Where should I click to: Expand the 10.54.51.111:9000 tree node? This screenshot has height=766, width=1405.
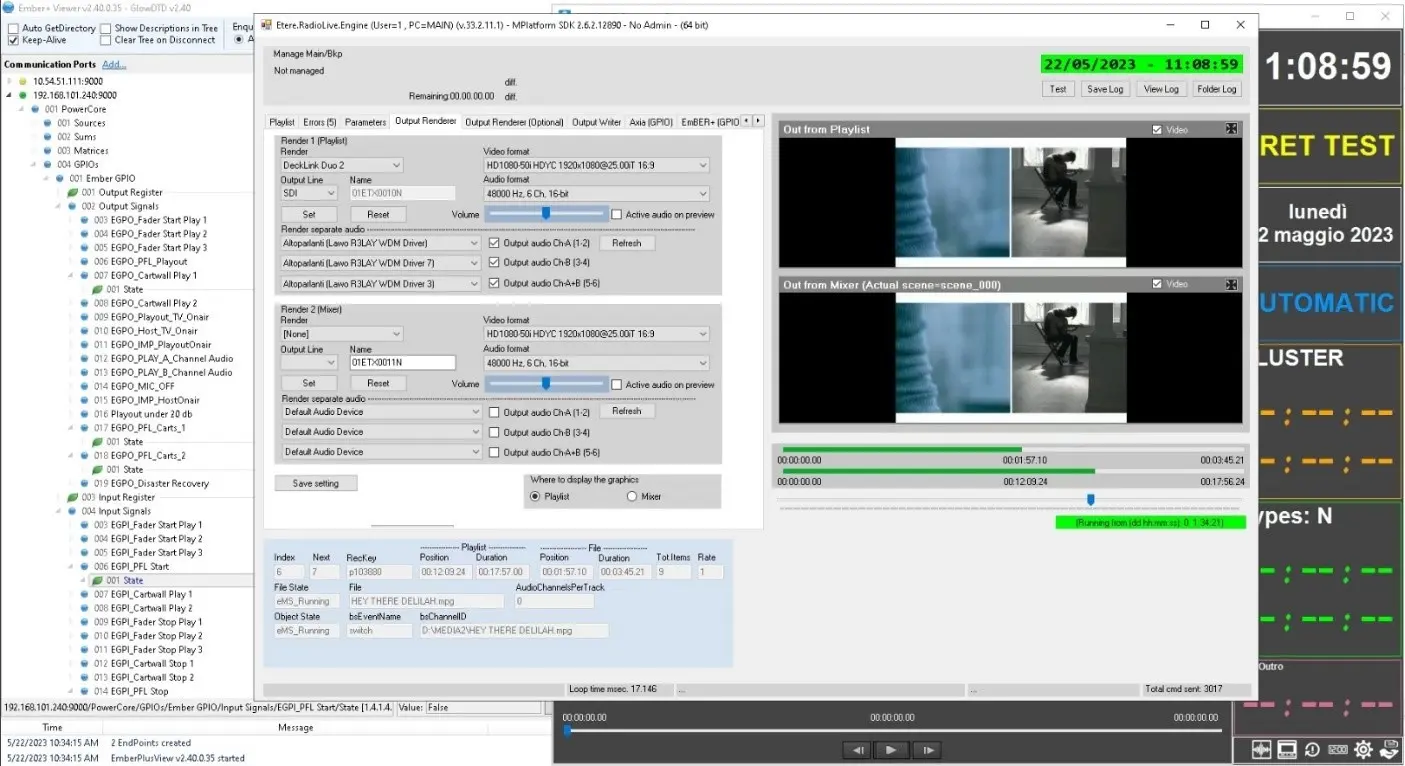10,81
